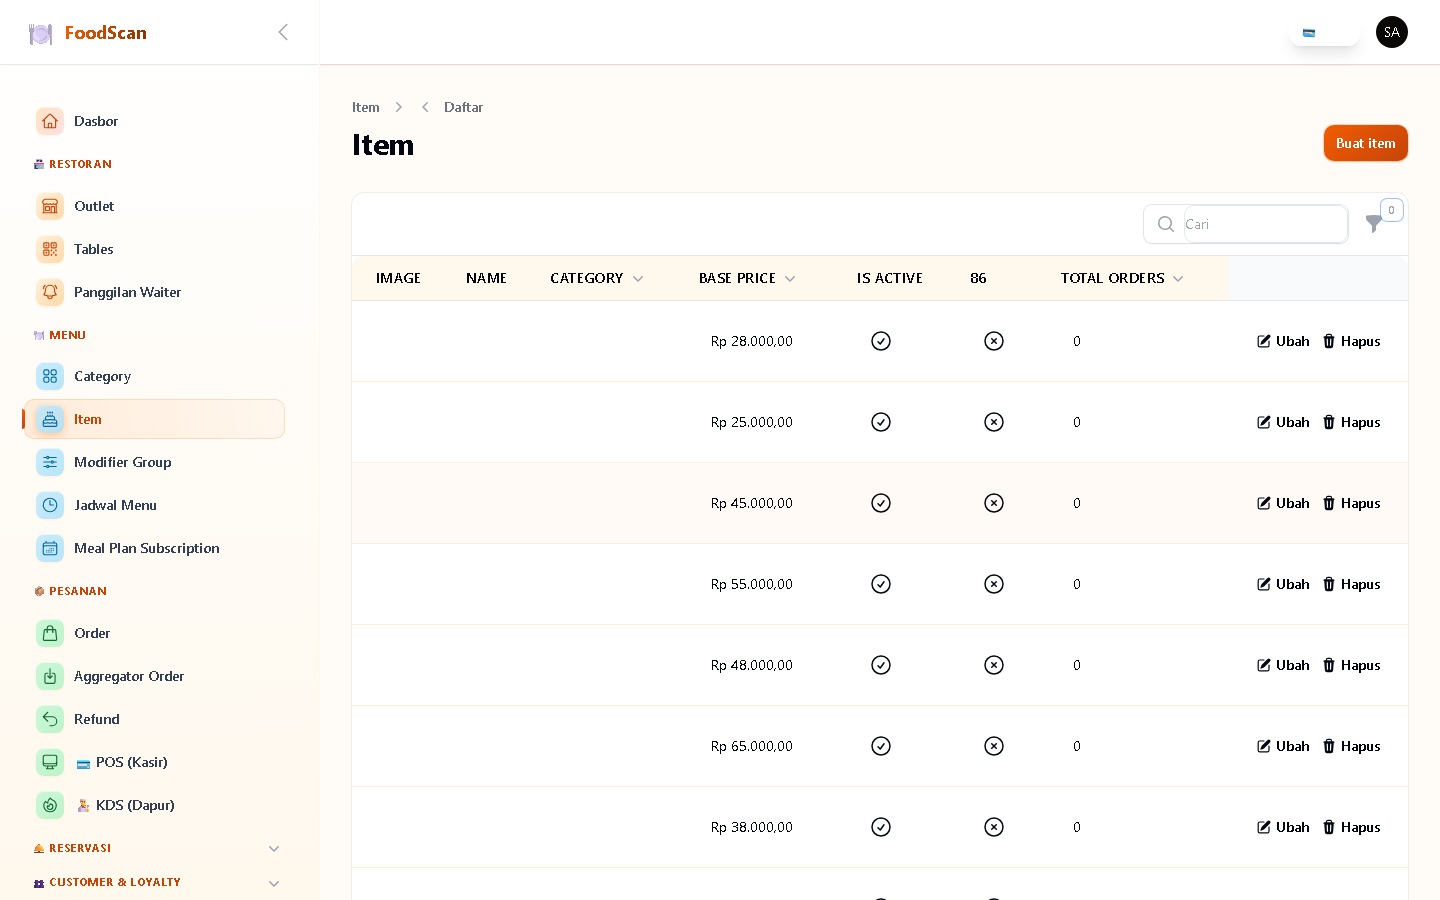1440x900 pixels.
Task: Click the trash icon in the Rp 28.000,00 row
Action: (1329, 341)
